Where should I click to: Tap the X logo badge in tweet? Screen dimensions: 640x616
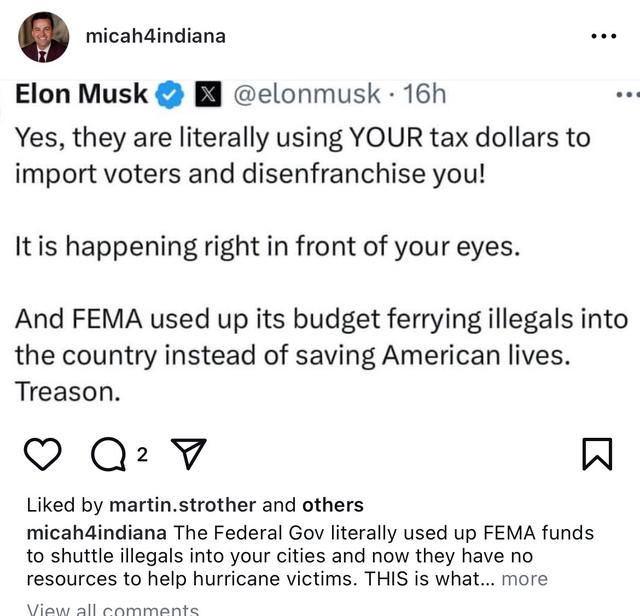pyautogui.click(x=207, y=95)
